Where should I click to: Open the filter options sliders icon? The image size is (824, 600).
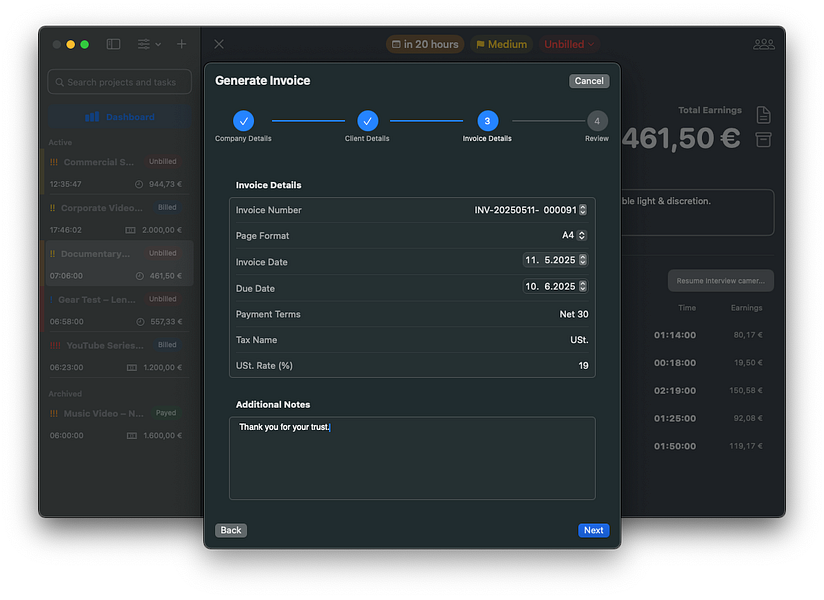point(143,44)
